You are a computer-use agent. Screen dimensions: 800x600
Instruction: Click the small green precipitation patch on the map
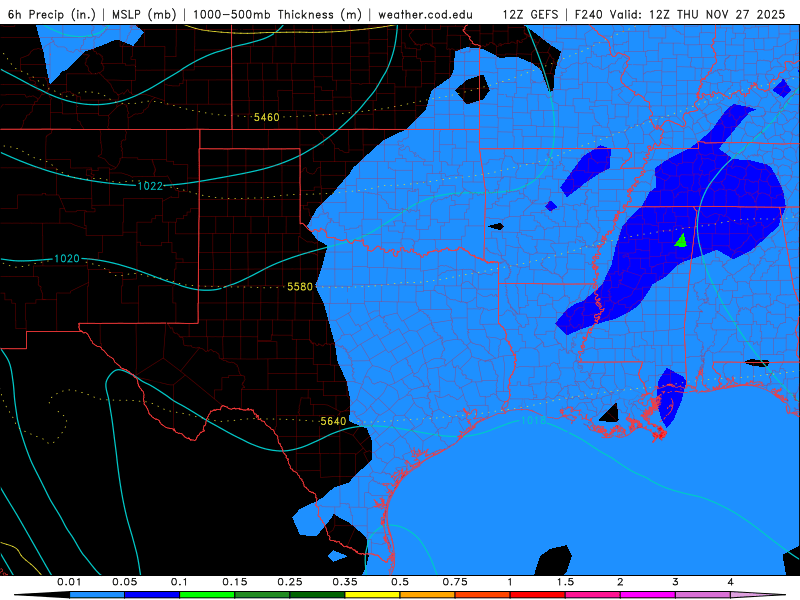pos(681,241)
